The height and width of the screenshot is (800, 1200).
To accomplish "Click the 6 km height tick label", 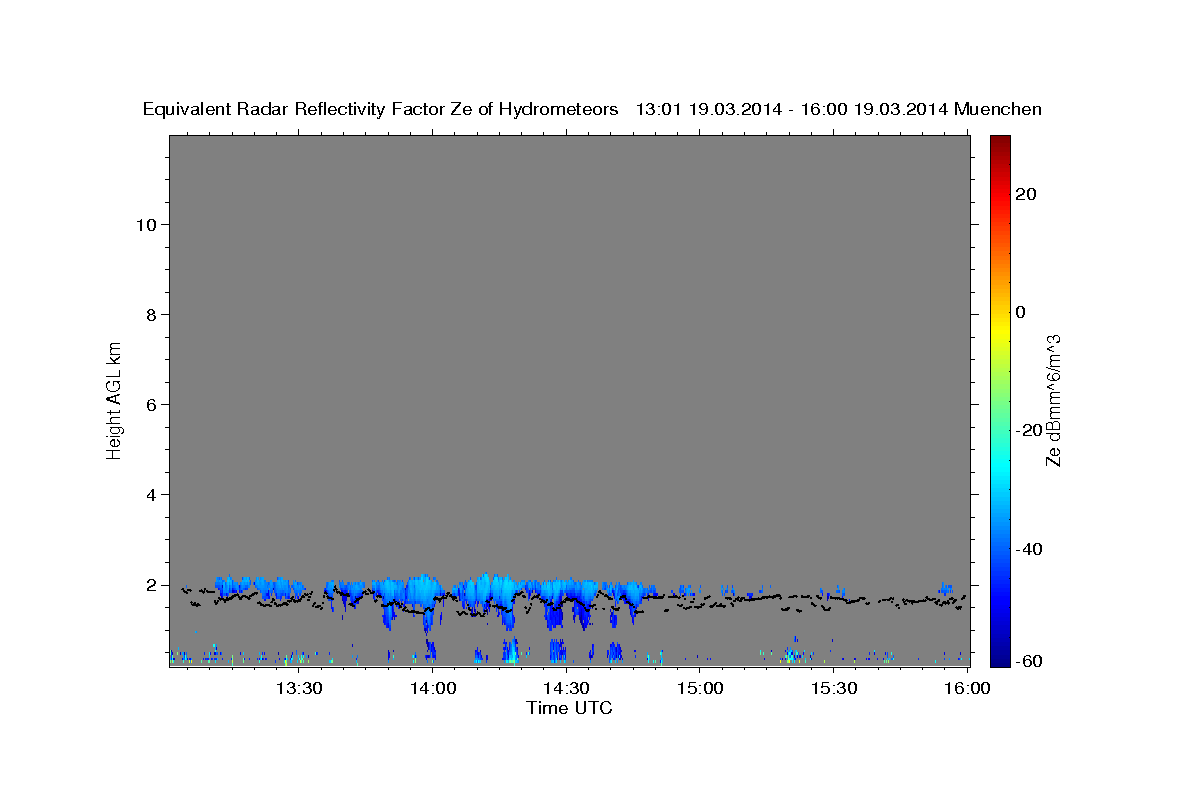I will (151, 405).
